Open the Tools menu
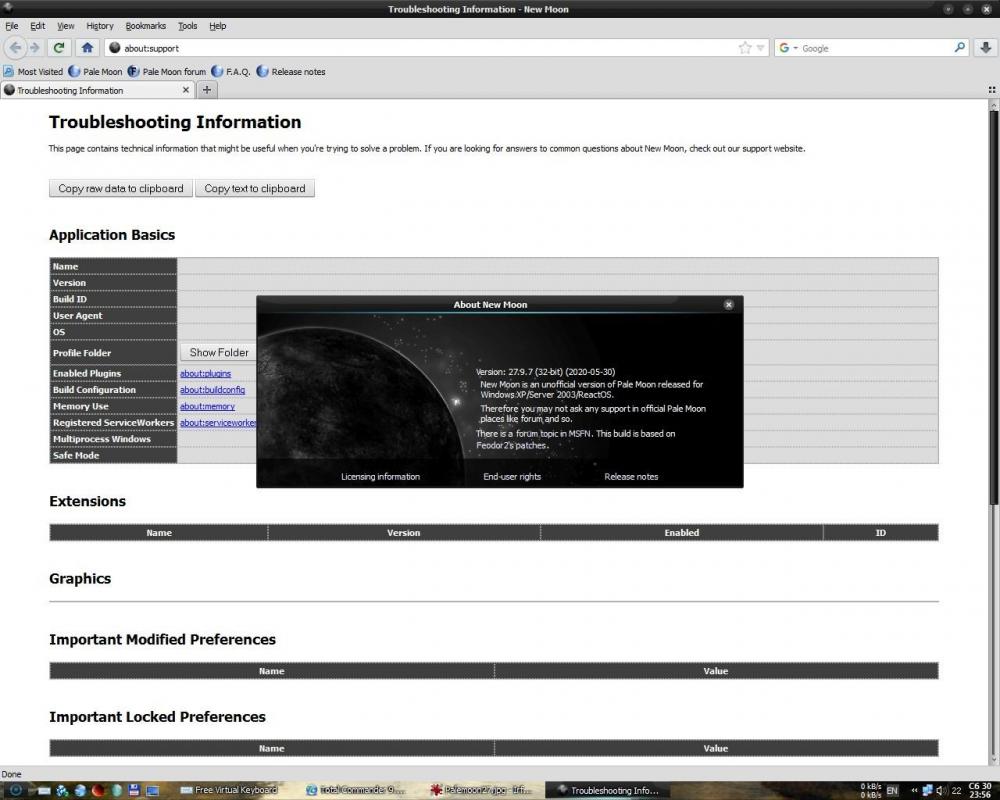This screenshot has height=800, width=1000. click(x=188, y=26)
